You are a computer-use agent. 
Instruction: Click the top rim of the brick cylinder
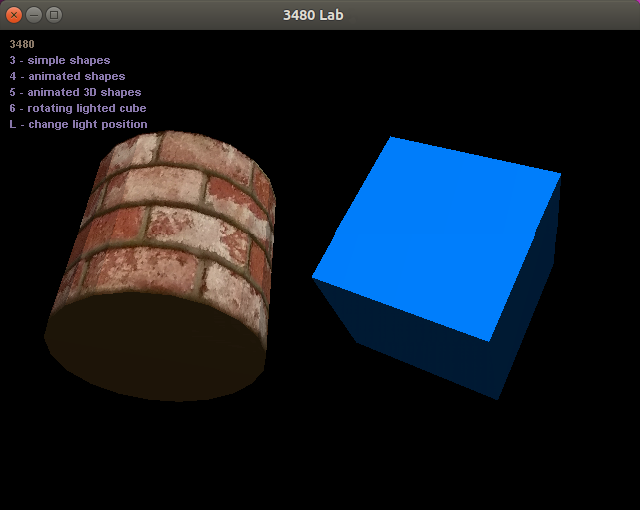(x=190, y=140)
